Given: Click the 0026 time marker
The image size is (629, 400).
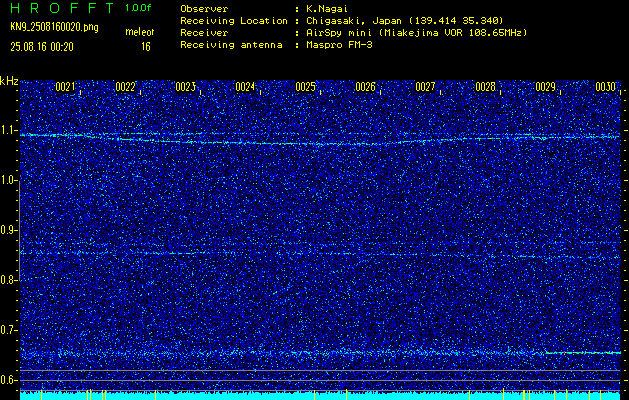Looking at the screenshot, I should (x=365, y=87).
